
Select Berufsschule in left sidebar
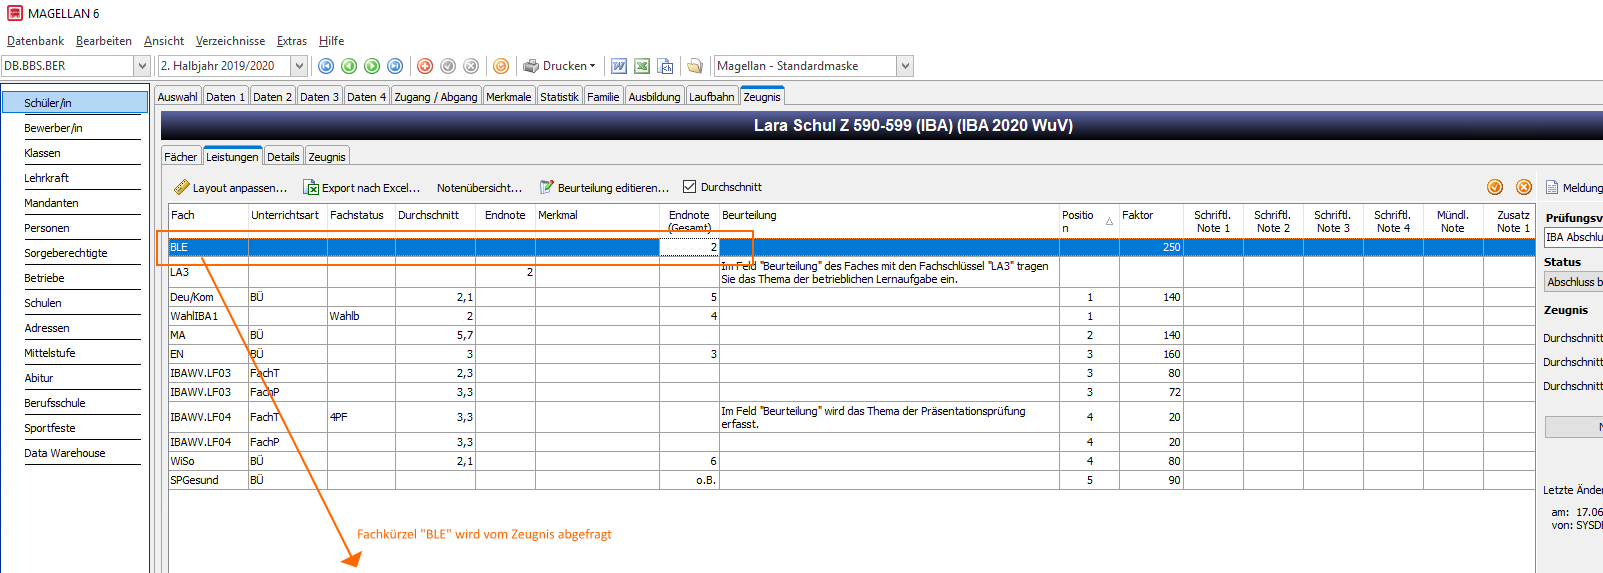tap(55, 403)
